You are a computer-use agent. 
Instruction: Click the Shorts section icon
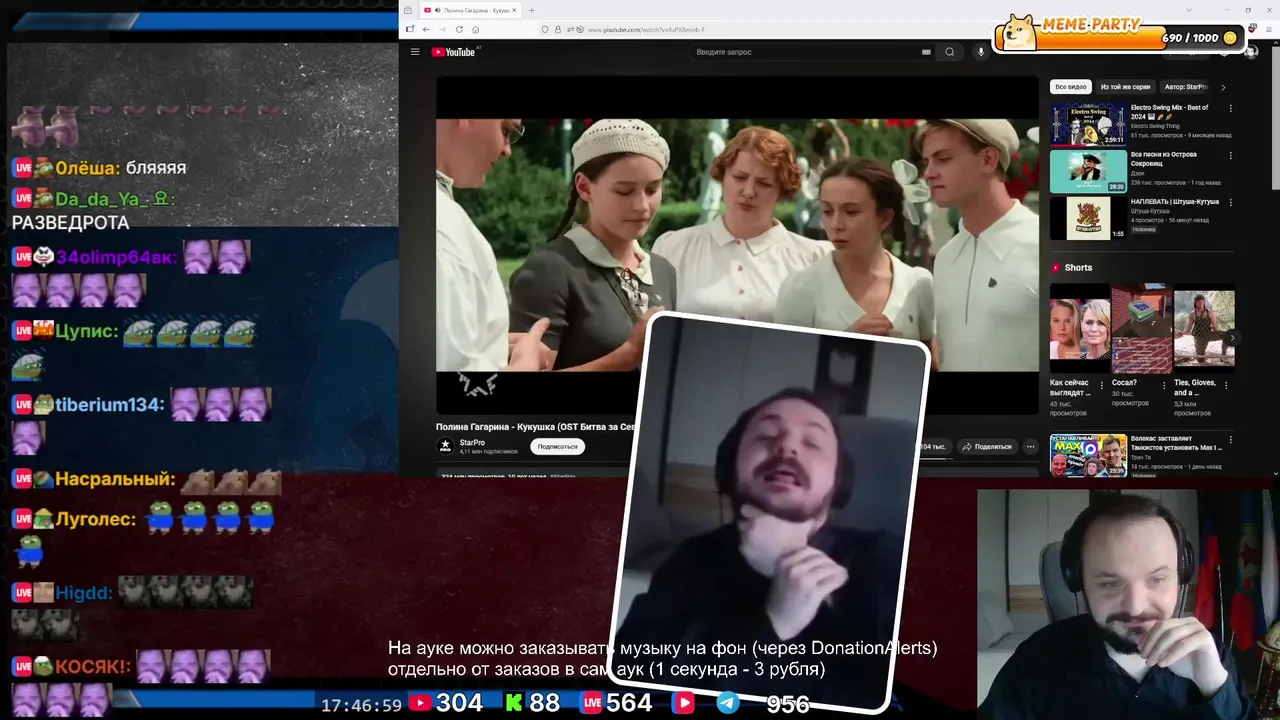[1056, 268]
